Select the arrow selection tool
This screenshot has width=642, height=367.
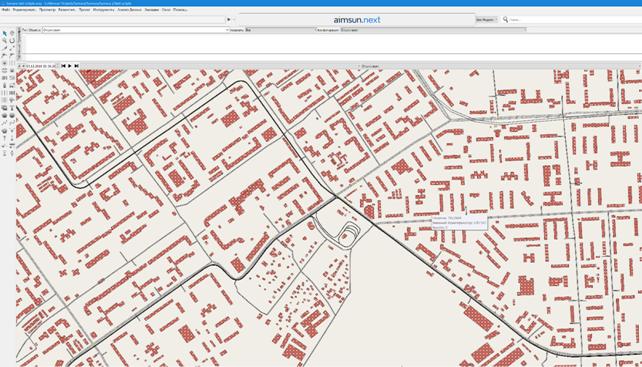[x=5, y=33]
